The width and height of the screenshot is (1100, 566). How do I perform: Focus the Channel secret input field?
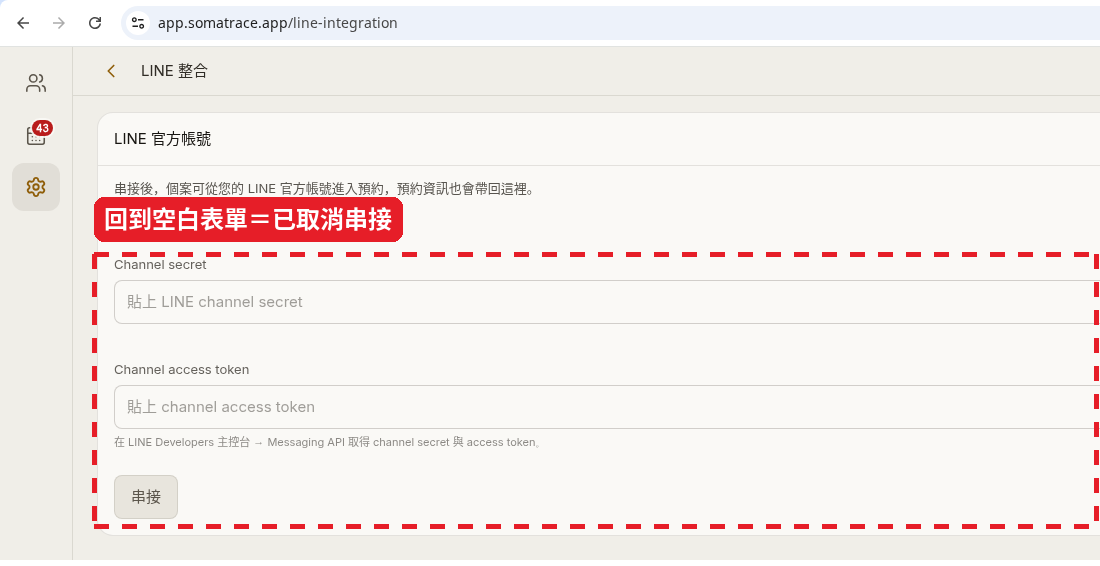(x=607, y=302)
